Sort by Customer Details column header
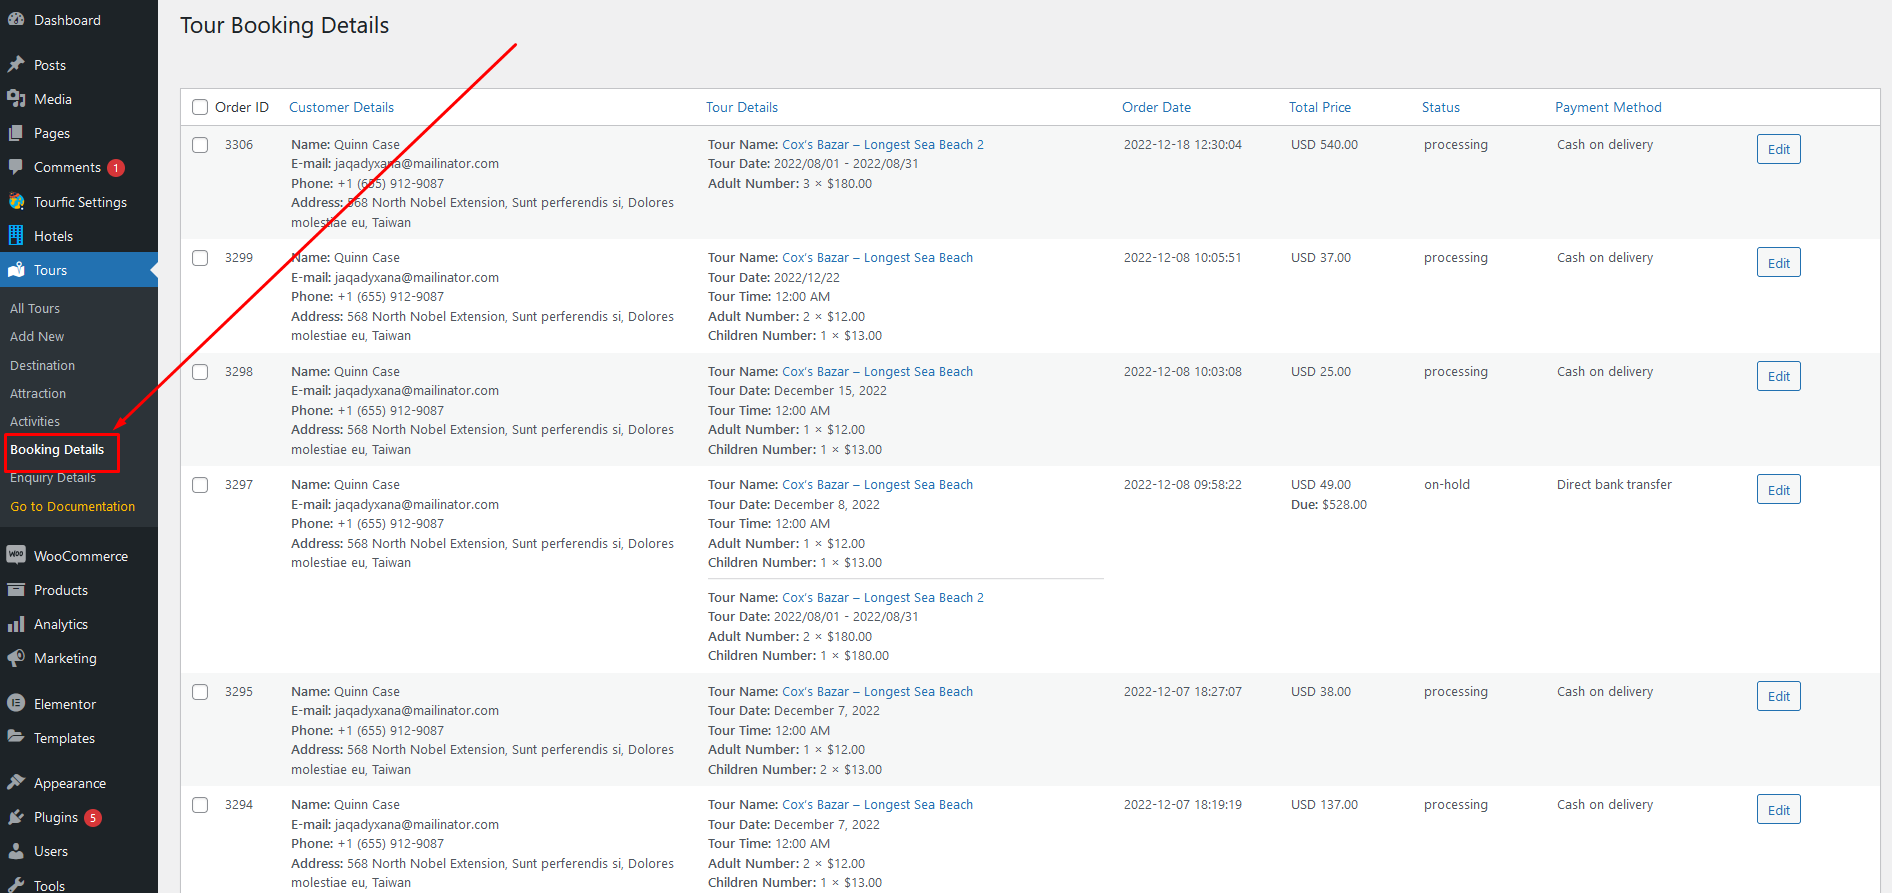 (x=341, y=107)
